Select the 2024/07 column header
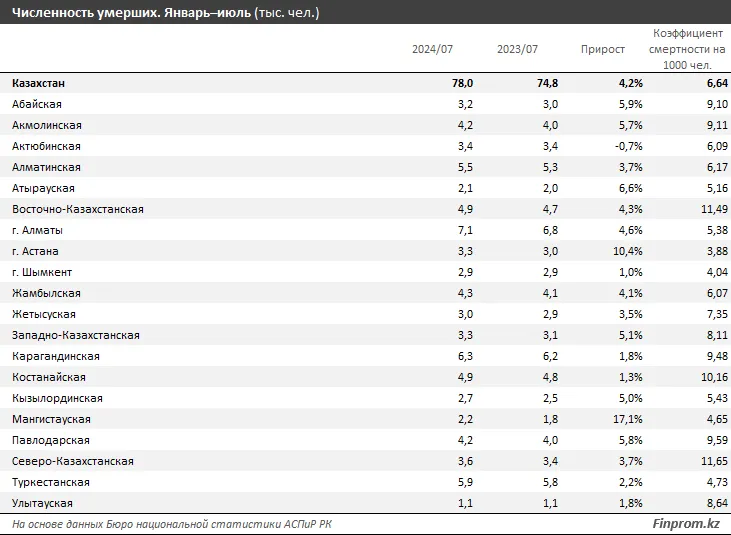Screen dimensions: 731x535 (432, 49)
